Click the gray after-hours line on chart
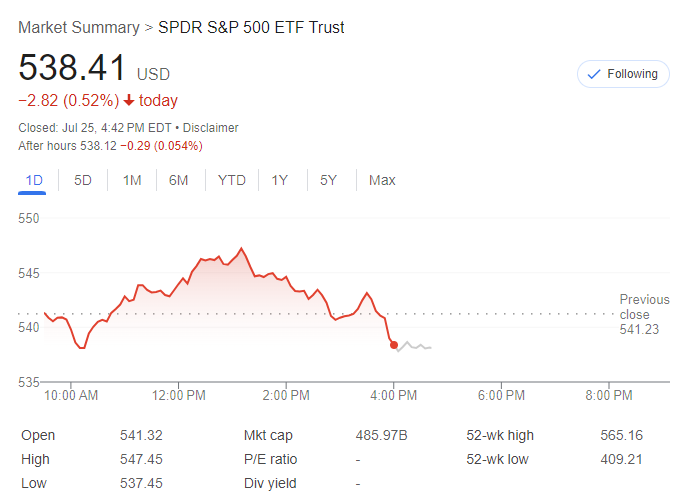The height and width of the screenshot is (499, 685). coord(415,347)
